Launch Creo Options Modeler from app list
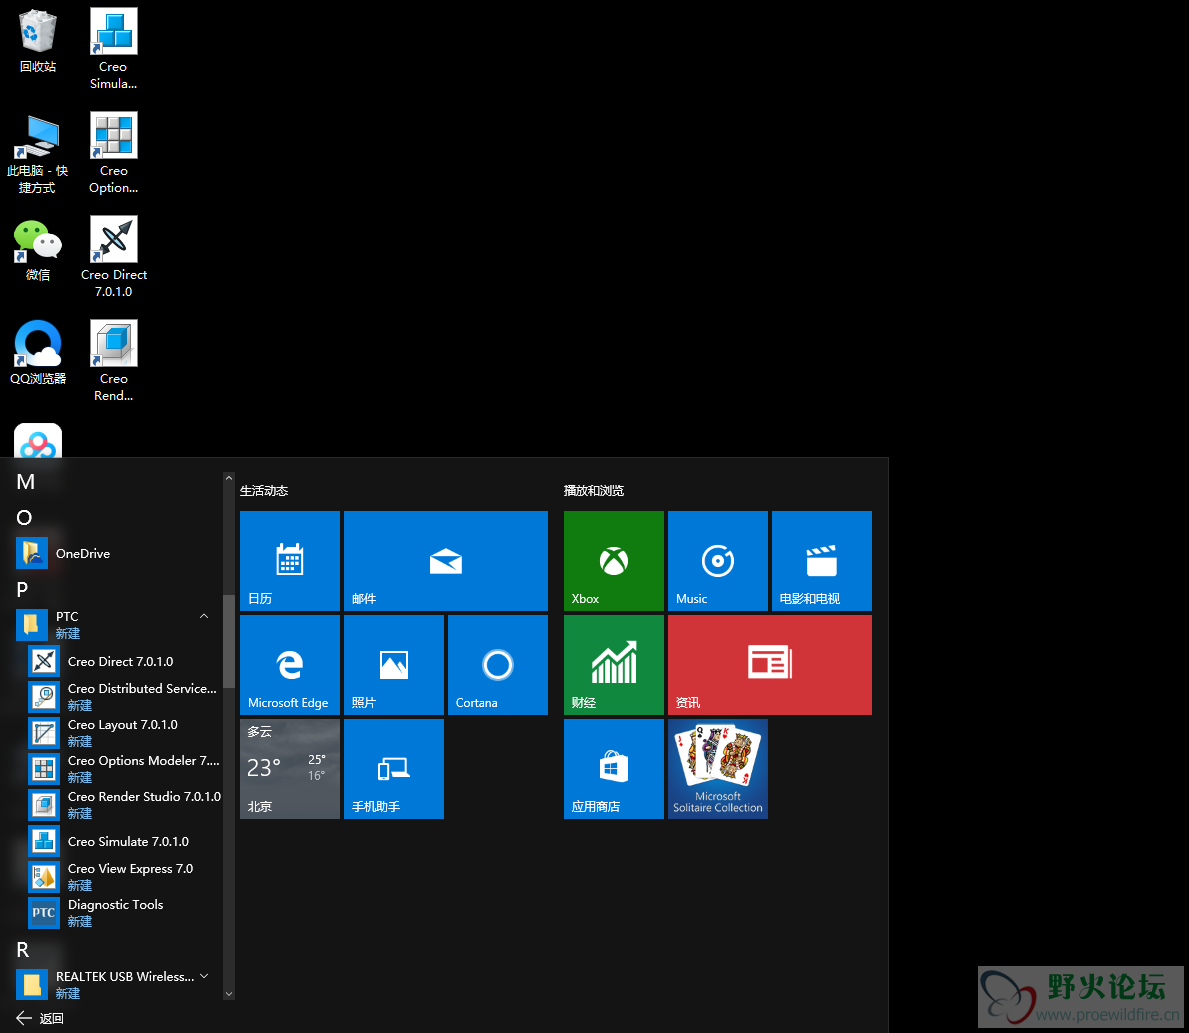The width and height of the screenshot is (1189, 1033). (x=124, y=769)
